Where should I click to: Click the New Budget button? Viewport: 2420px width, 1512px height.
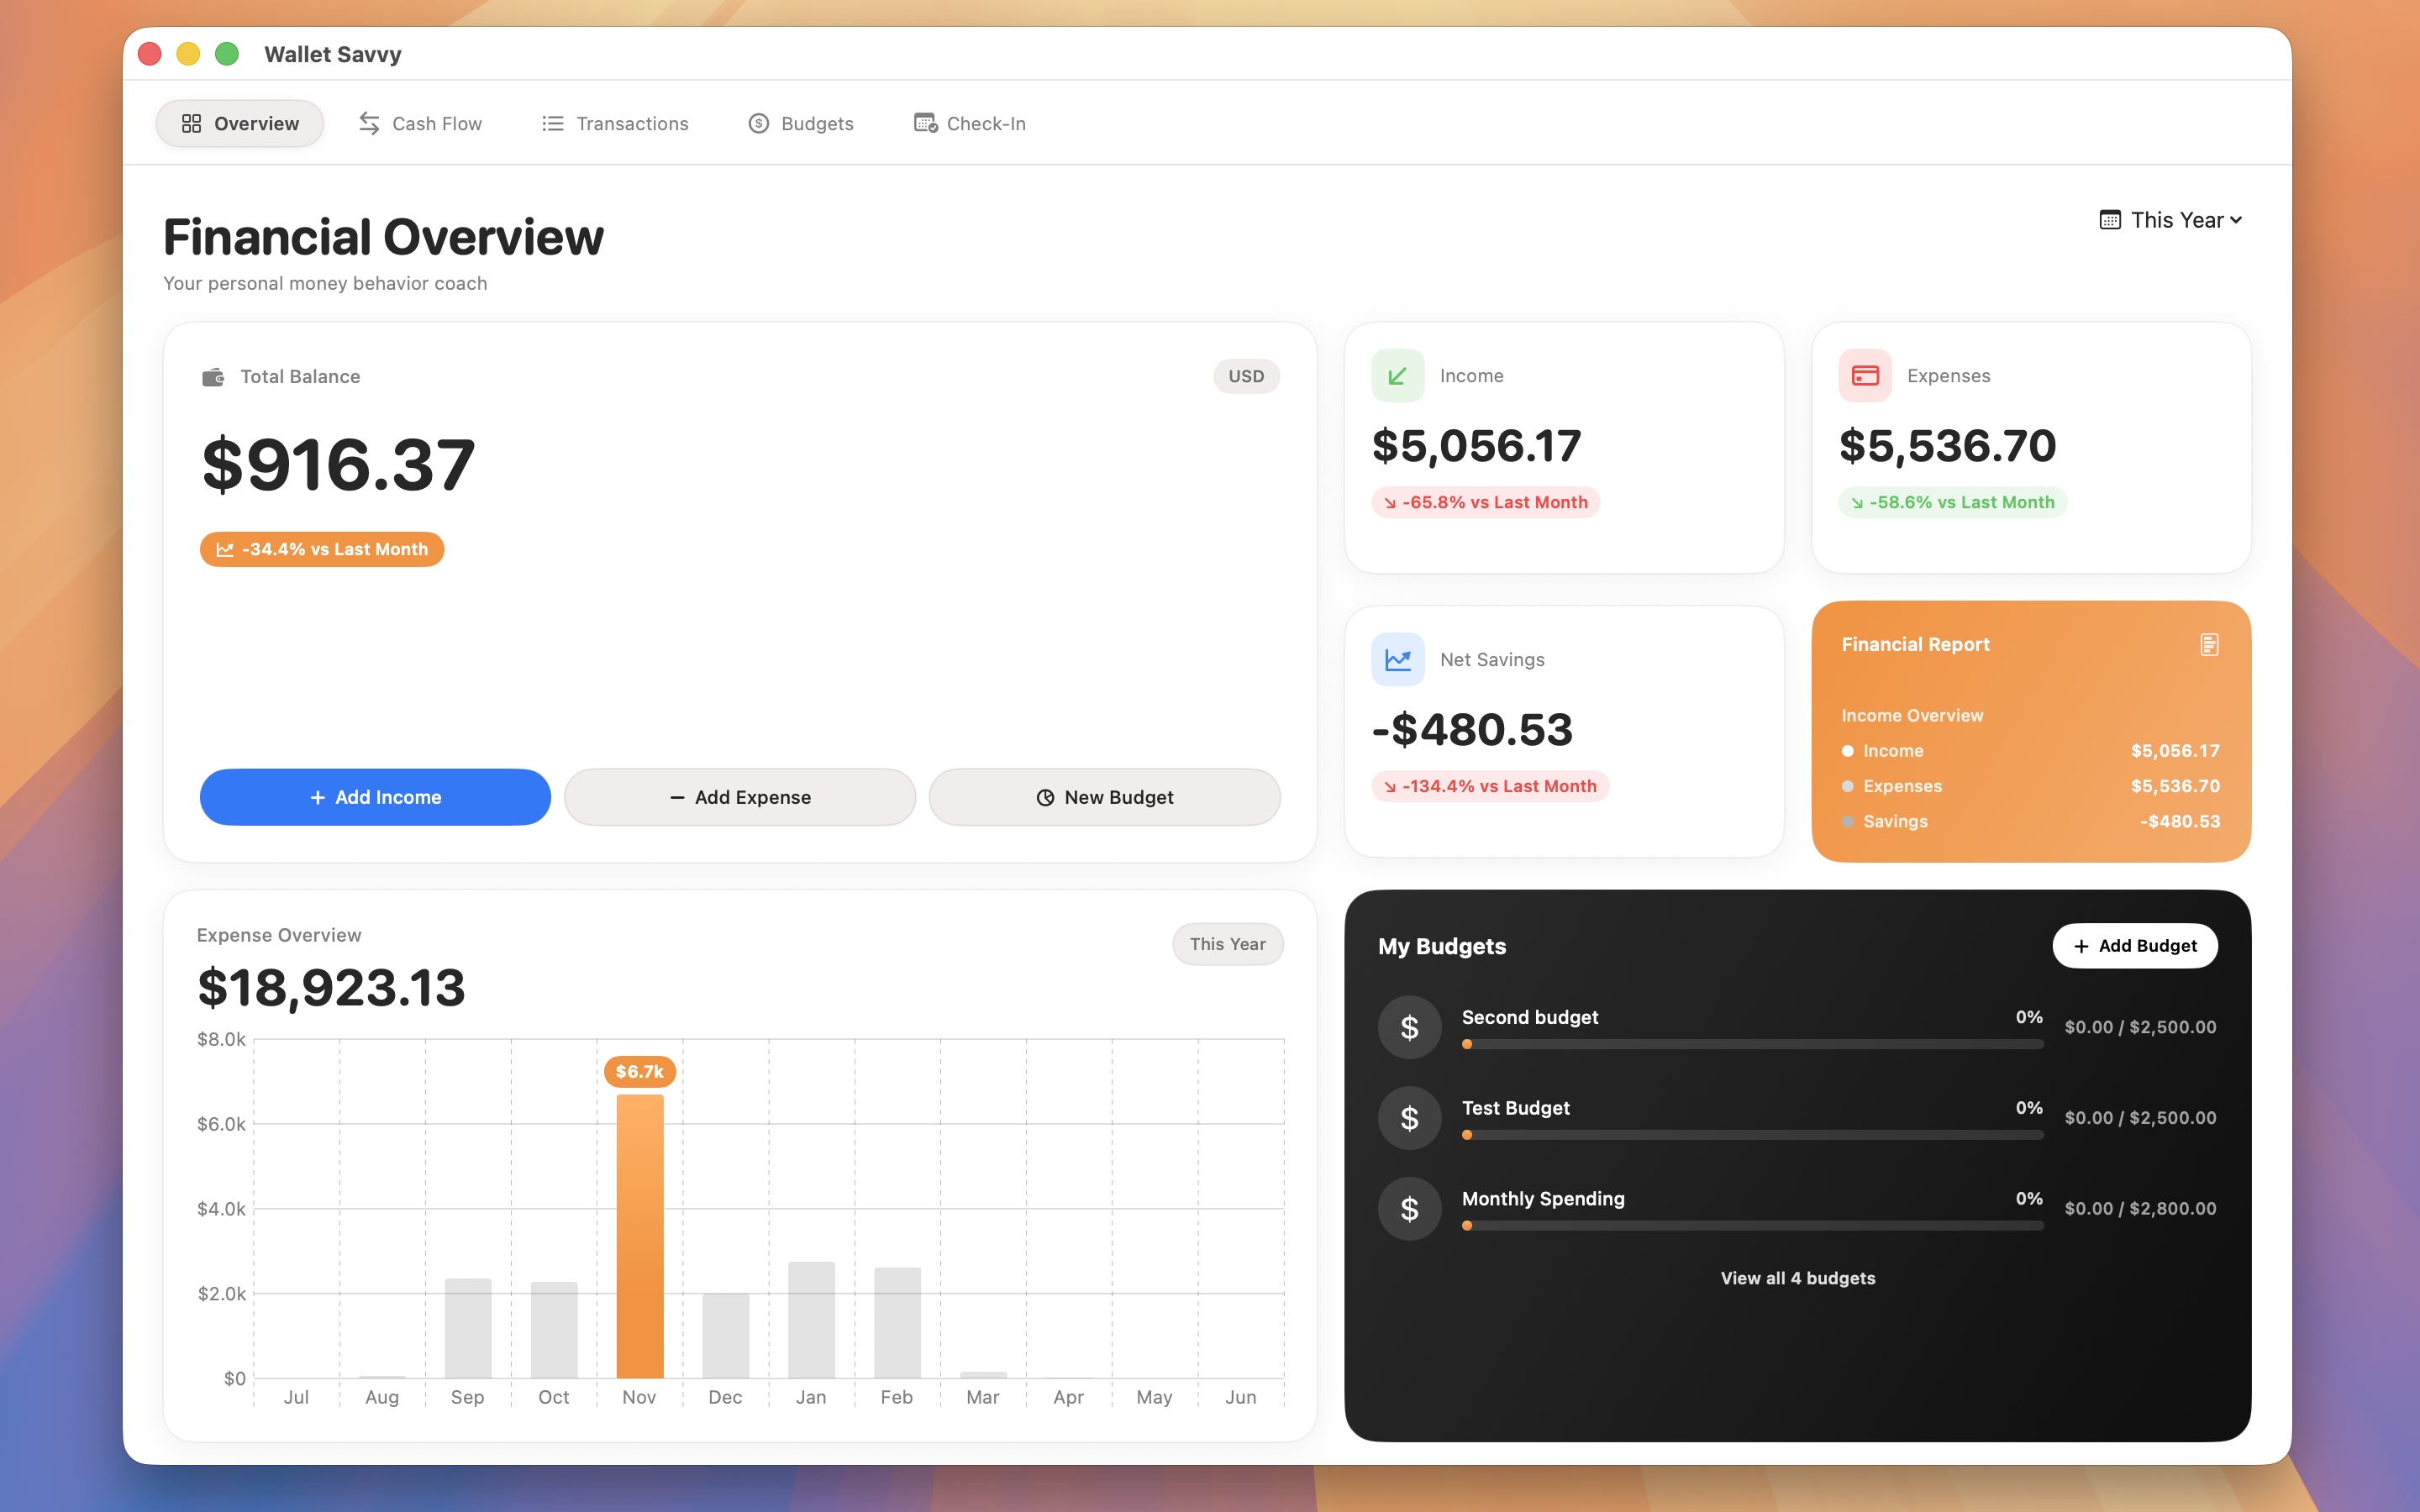pos(1104,797)
